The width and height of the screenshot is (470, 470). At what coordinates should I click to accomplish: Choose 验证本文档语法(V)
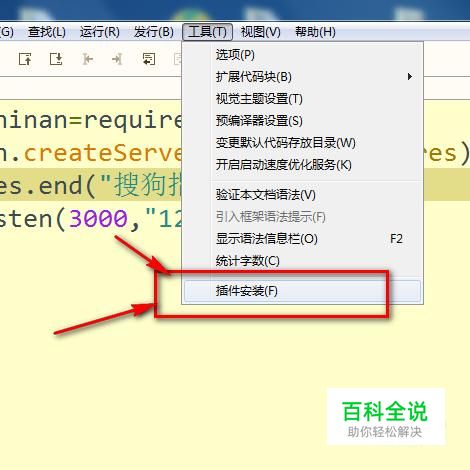click(303, 195)
